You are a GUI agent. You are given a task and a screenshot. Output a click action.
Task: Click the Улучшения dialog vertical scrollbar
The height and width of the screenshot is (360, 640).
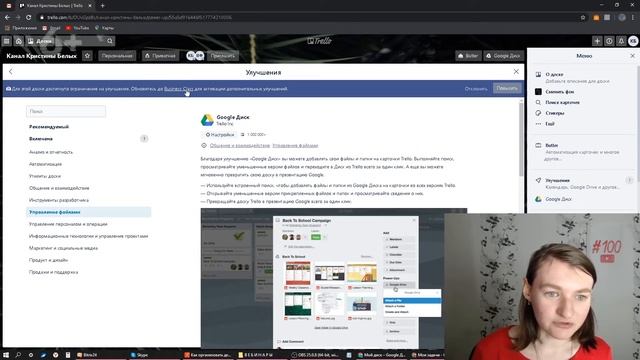point(521,139)
